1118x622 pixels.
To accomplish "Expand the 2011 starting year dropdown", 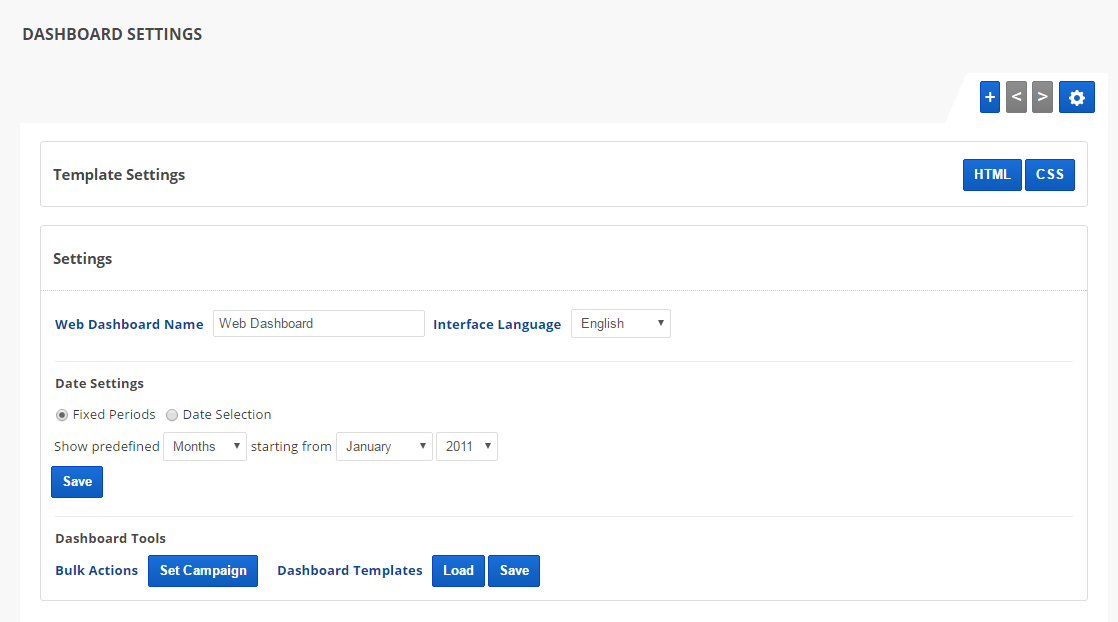I will click(466, 447).
